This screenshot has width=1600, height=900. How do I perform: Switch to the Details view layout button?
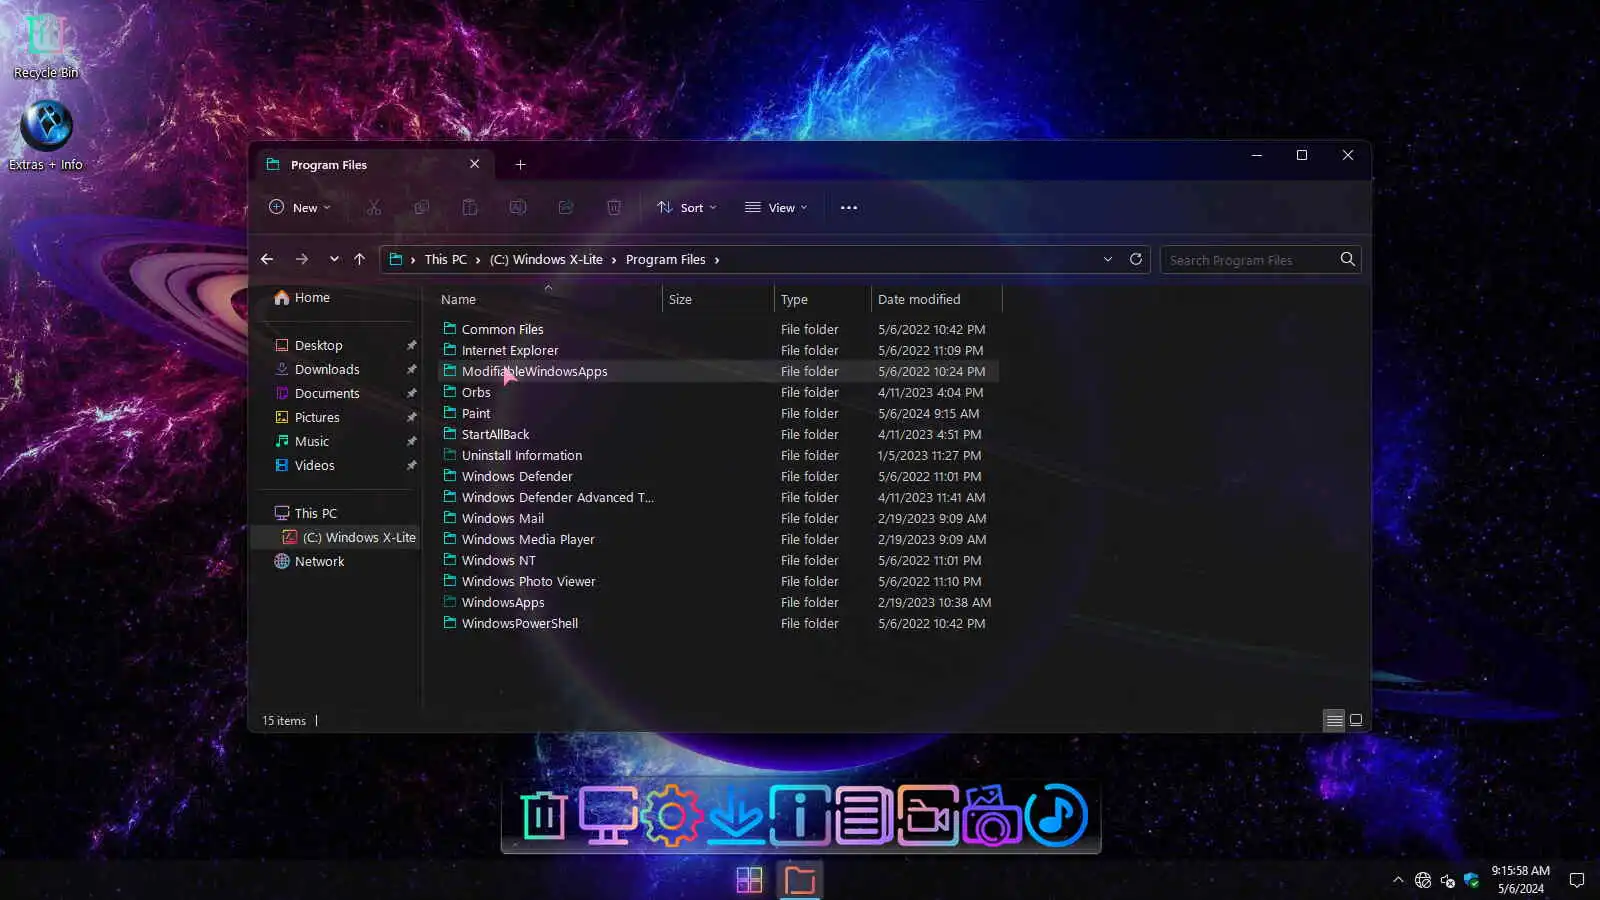(1334, 720)
